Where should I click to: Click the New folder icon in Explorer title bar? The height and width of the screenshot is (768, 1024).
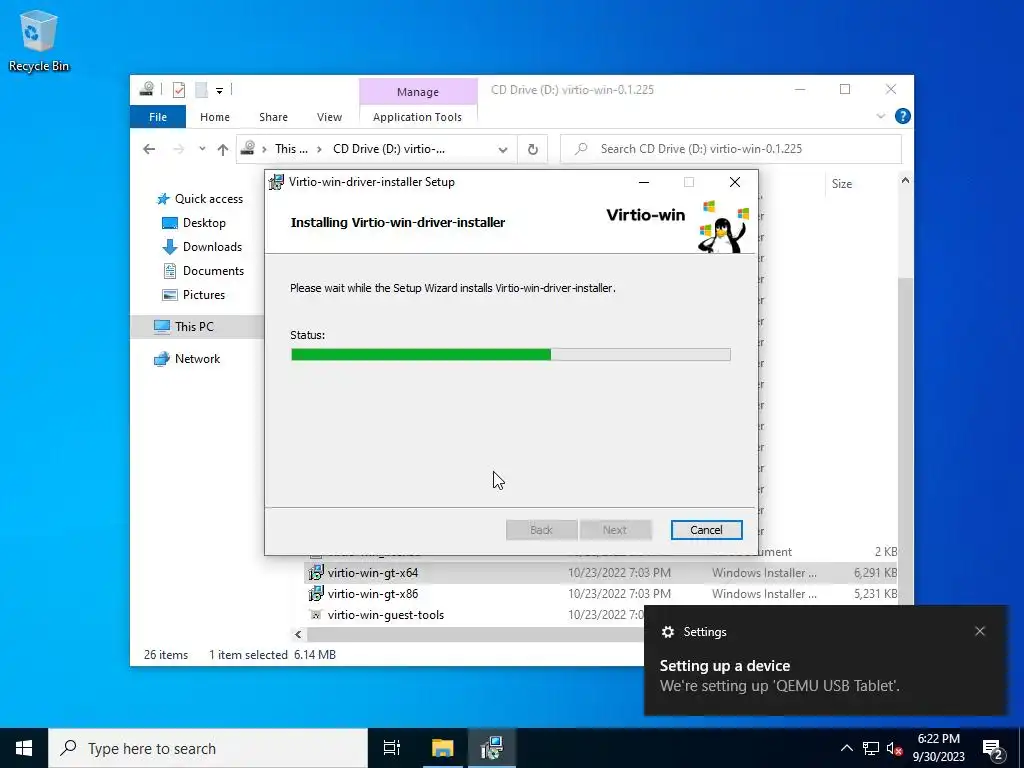click(x=202, y=90)
